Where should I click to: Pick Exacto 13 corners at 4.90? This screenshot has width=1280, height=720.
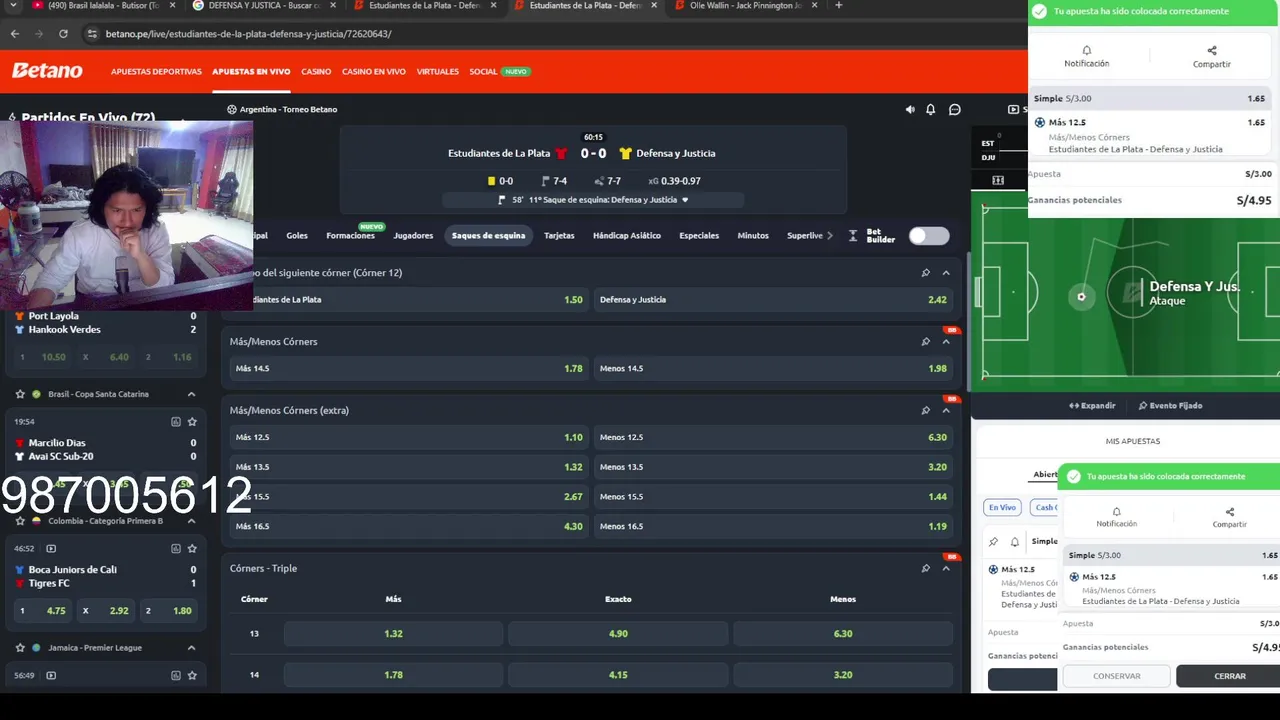(x=618, y=634)
